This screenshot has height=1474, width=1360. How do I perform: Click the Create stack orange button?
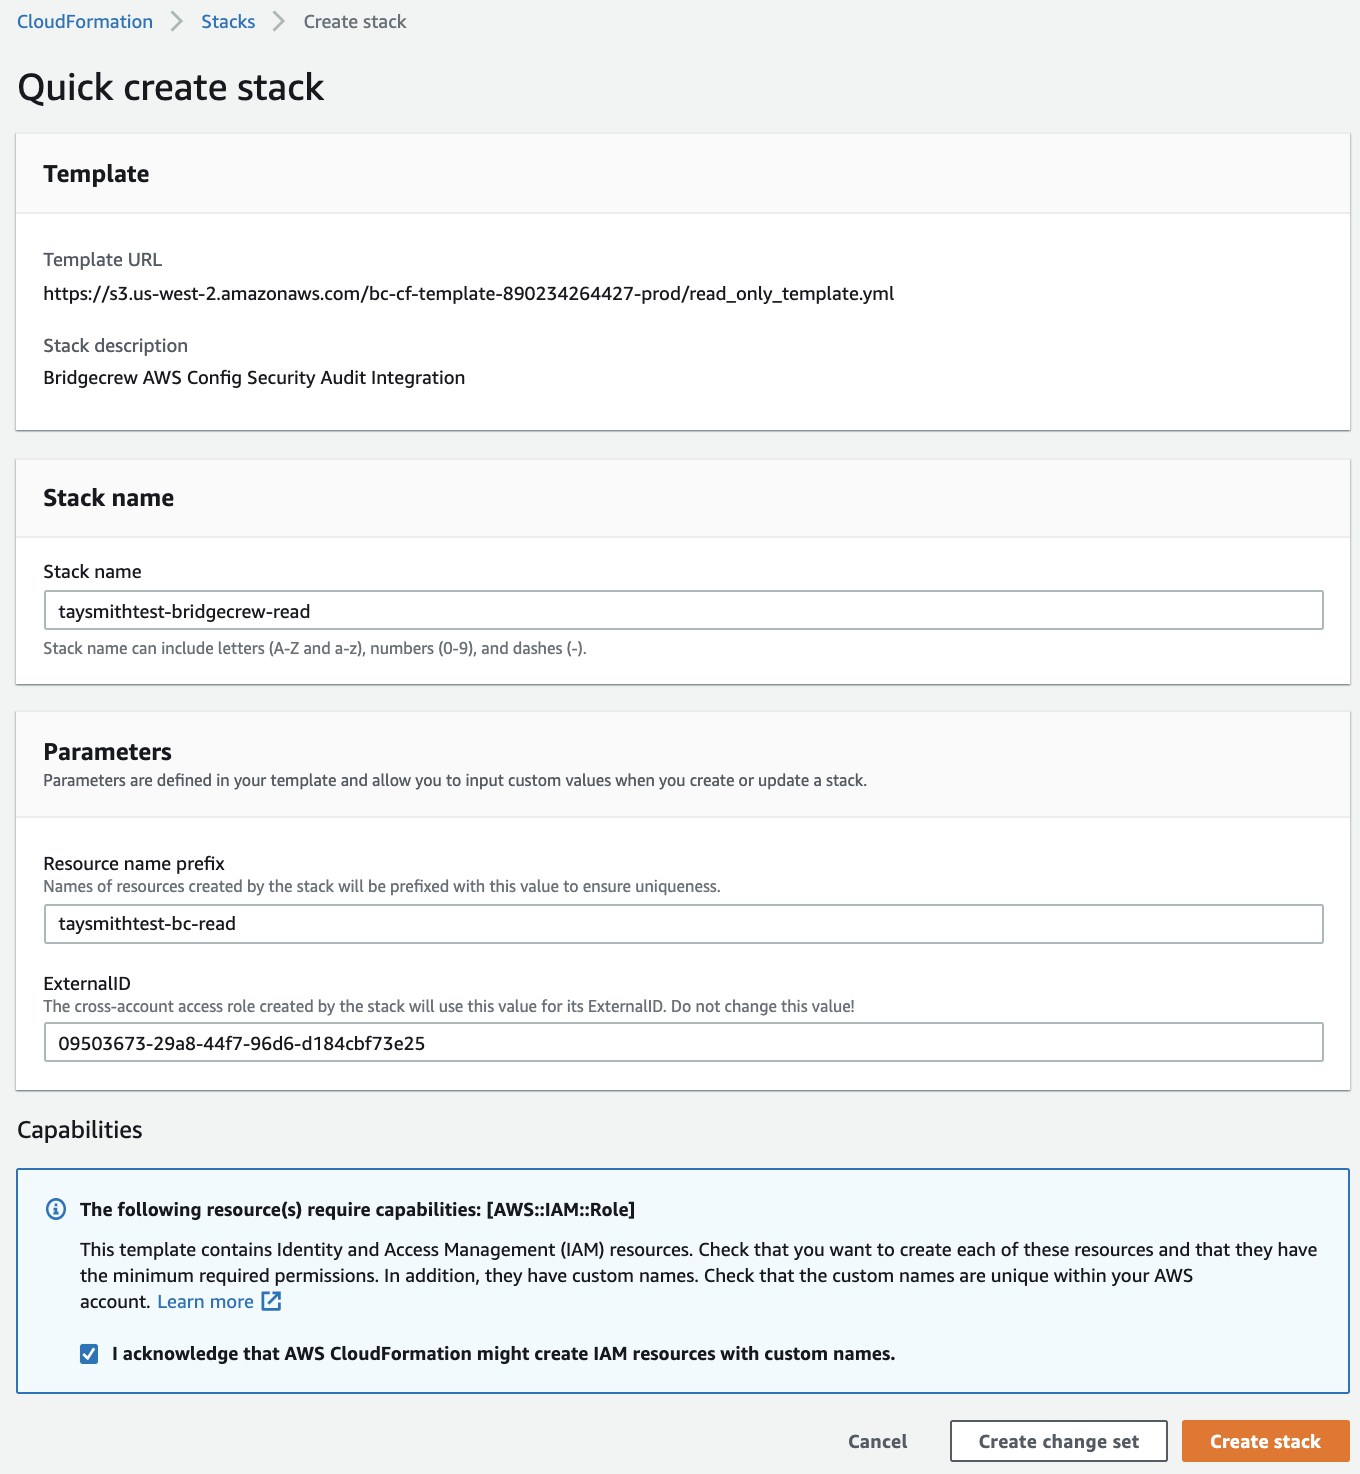coord(1265,1441)
